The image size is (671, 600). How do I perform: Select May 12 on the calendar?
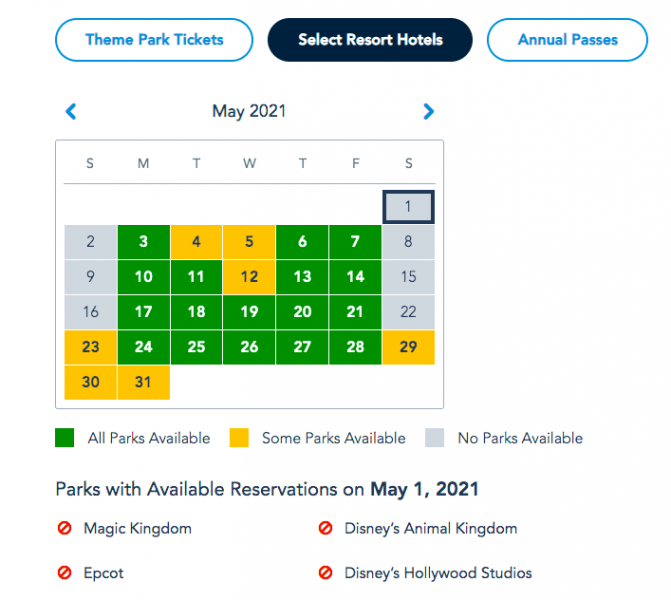point(249,277)
